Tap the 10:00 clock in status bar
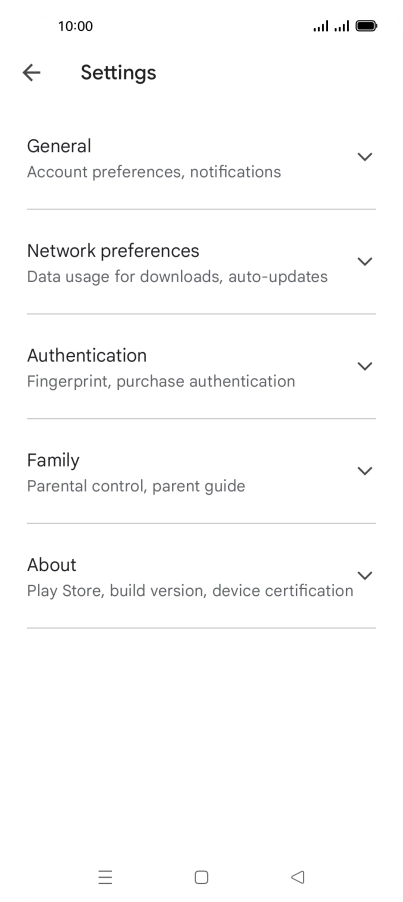 [75, 26]
